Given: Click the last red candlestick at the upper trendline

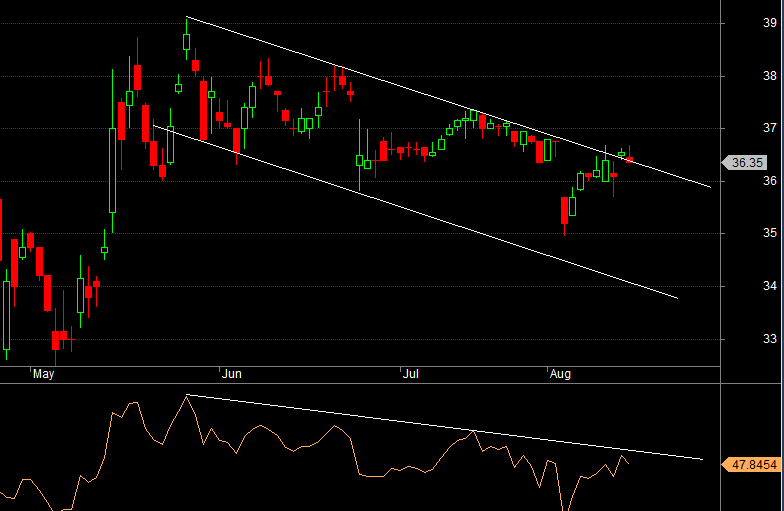Looking at the screenshot, I should (630, 160).
